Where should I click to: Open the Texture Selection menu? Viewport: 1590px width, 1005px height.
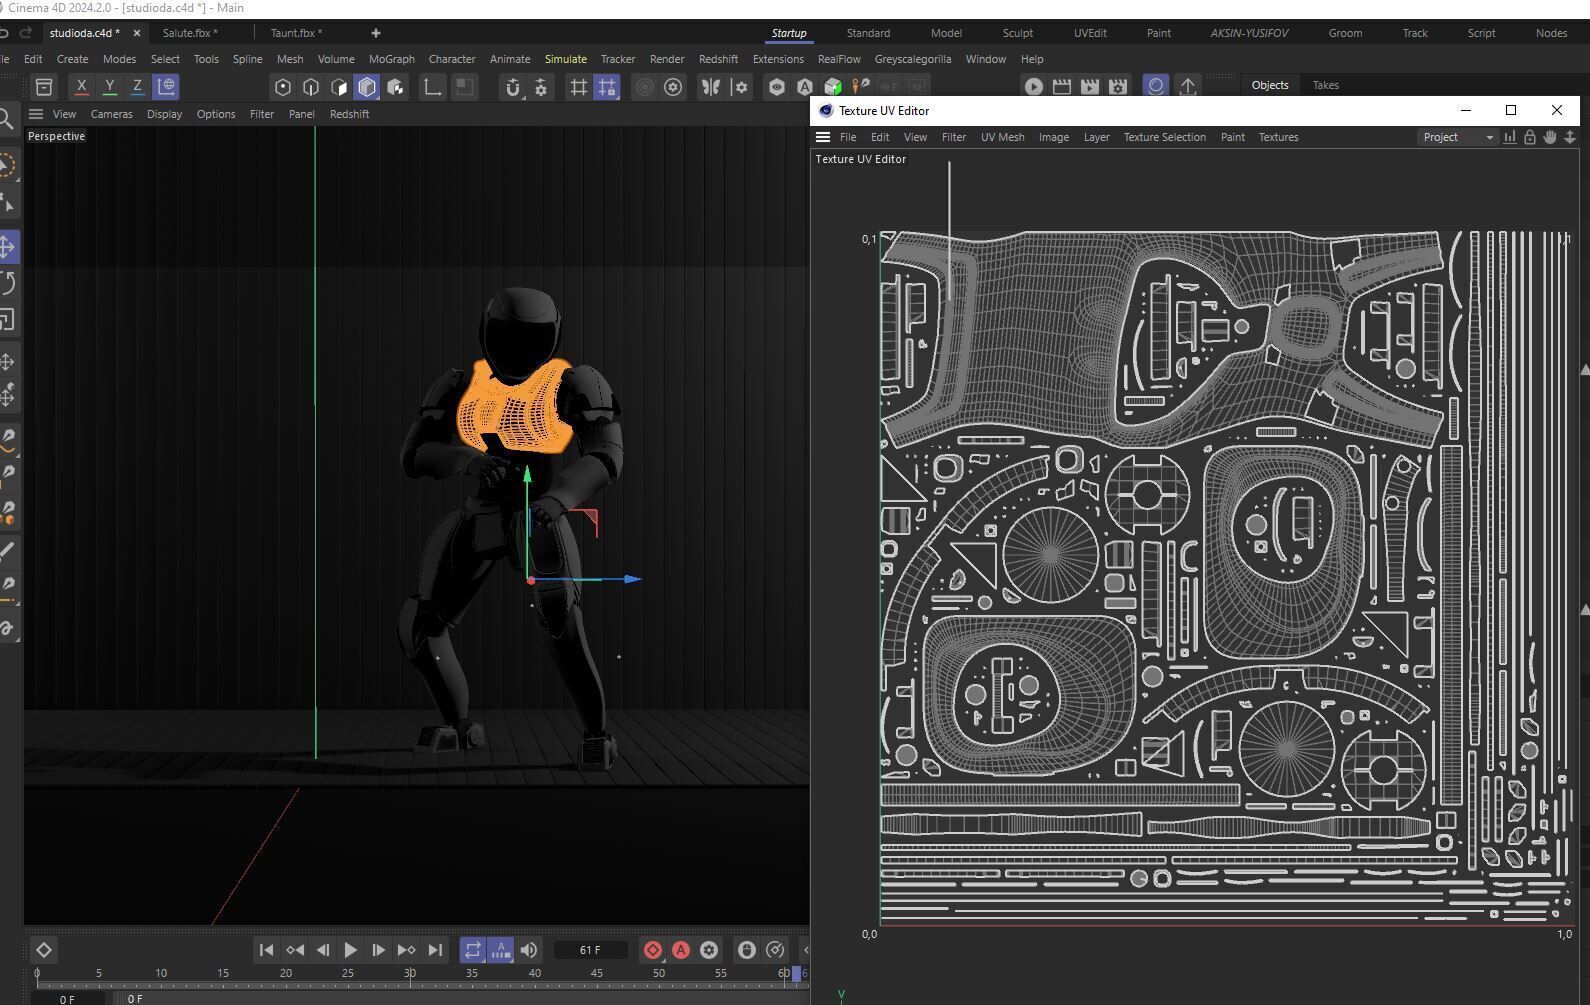point(1164,137)
